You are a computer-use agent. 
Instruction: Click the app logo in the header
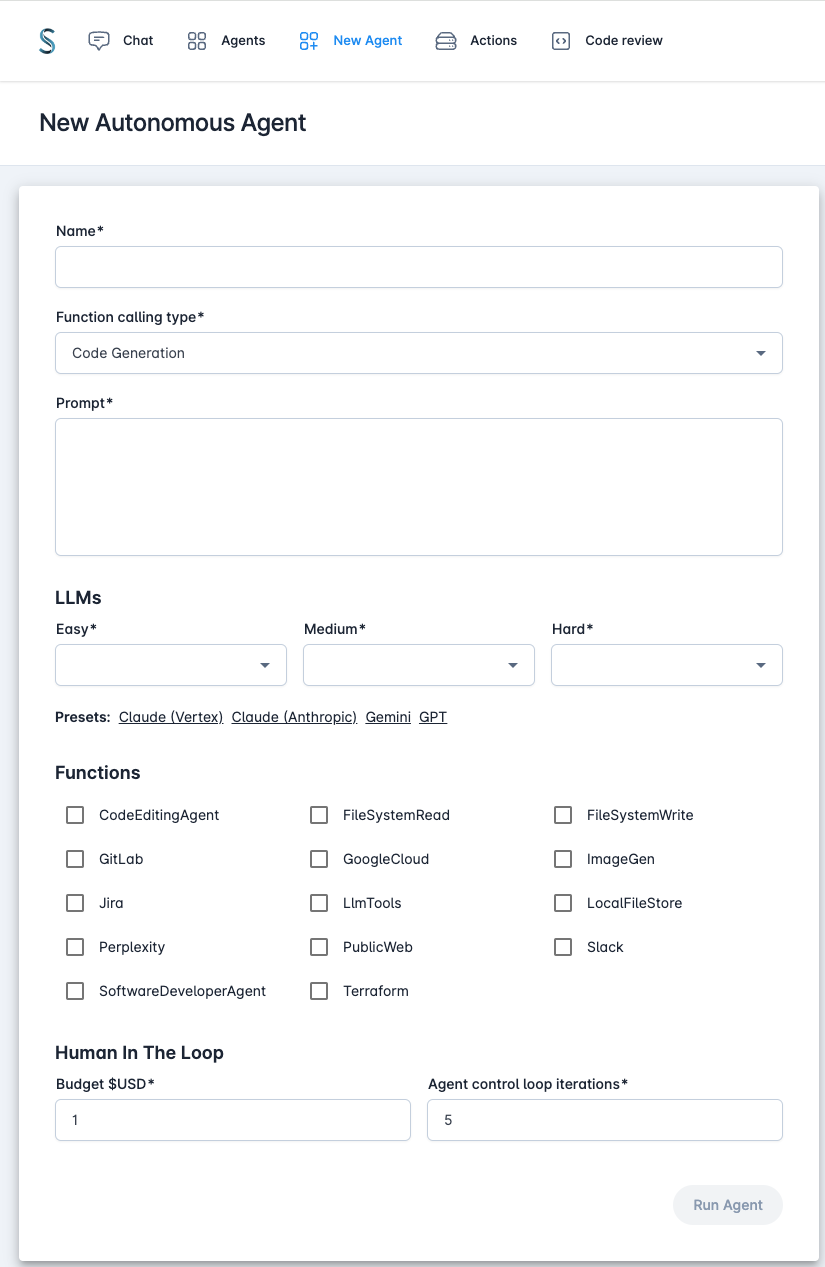coord(47,41)
